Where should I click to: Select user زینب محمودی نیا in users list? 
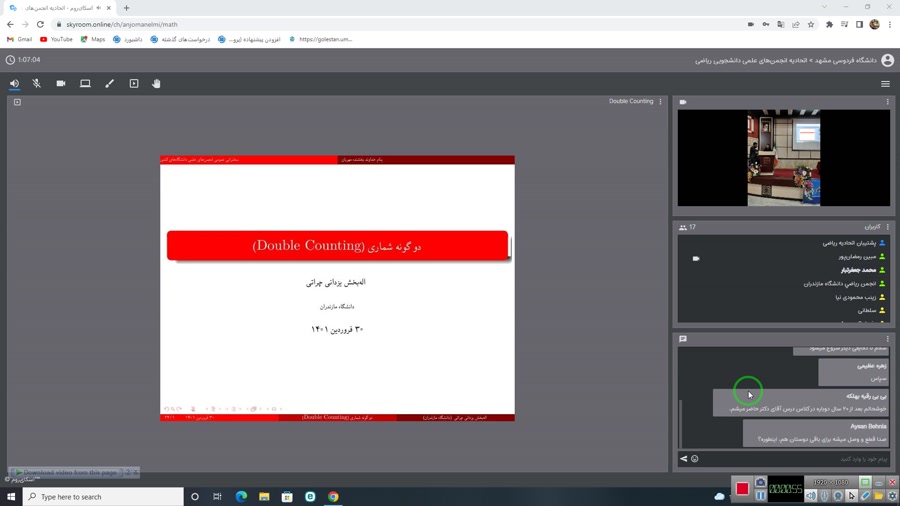[856, 297]
